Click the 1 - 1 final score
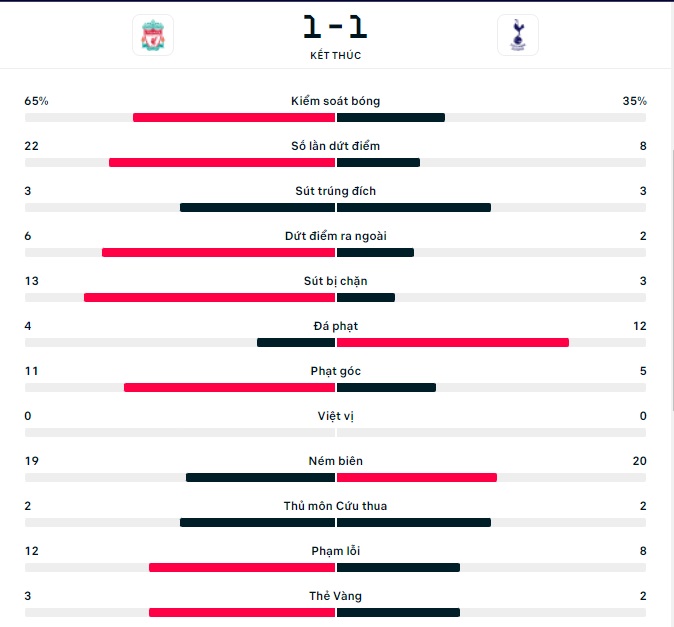The image size is (674, 627). 335,27
